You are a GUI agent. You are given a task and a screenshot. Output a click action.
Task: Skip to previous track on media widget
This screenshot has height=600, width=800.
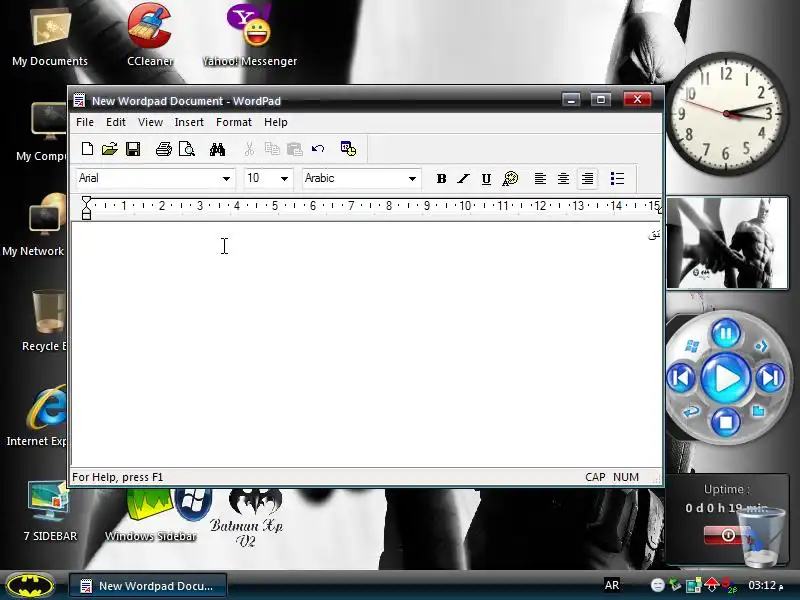pyautogui.click(x=681, y=378)
